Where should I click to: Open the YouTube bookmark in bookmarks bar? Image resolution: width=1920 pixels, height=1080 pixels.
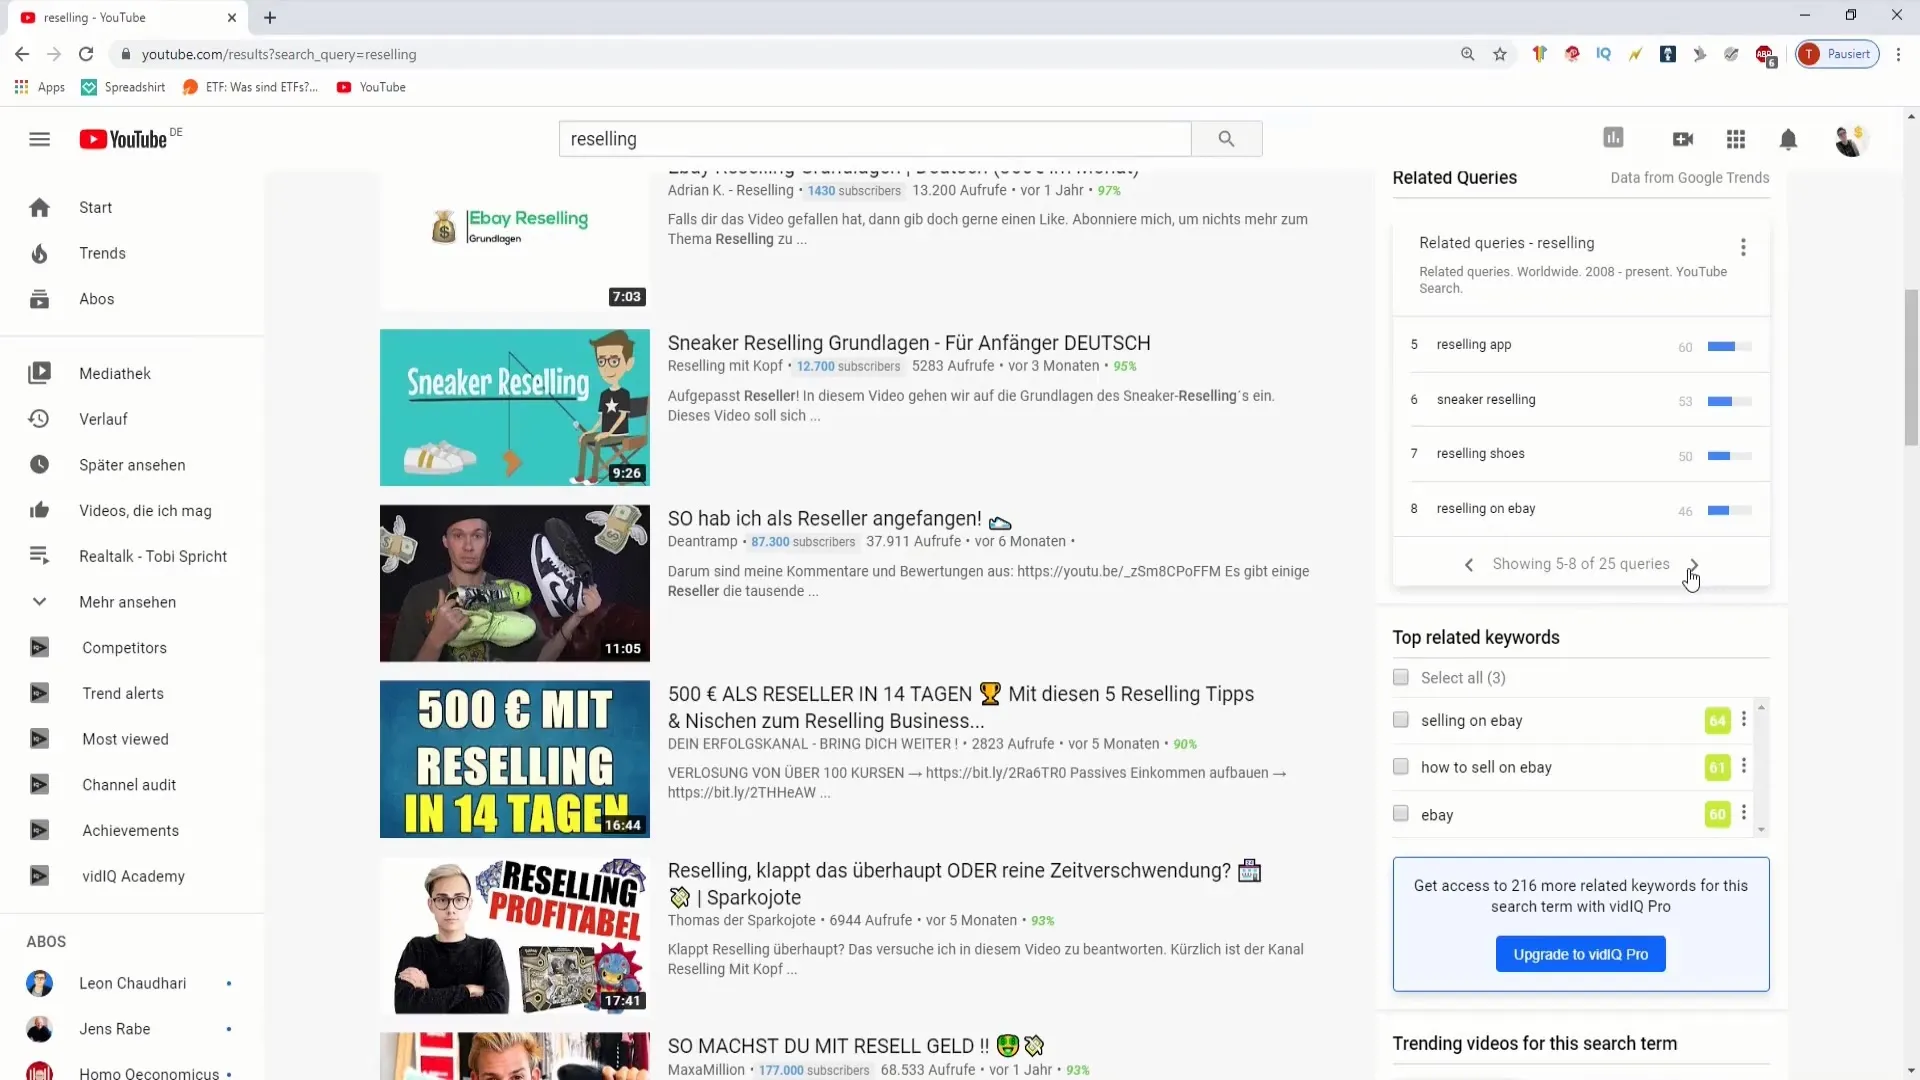(371, 87)
